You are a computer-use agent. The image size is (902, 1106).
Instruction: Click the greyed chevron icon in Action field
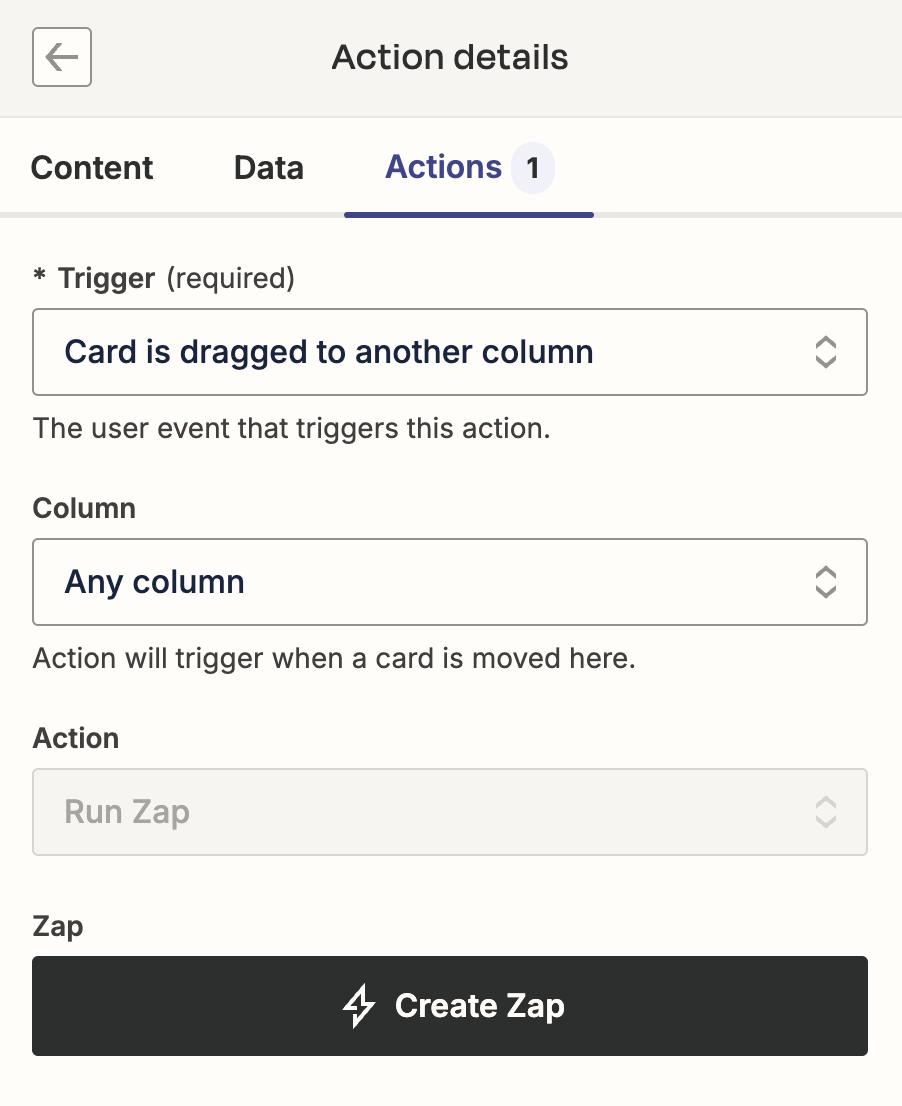(826, 812)
